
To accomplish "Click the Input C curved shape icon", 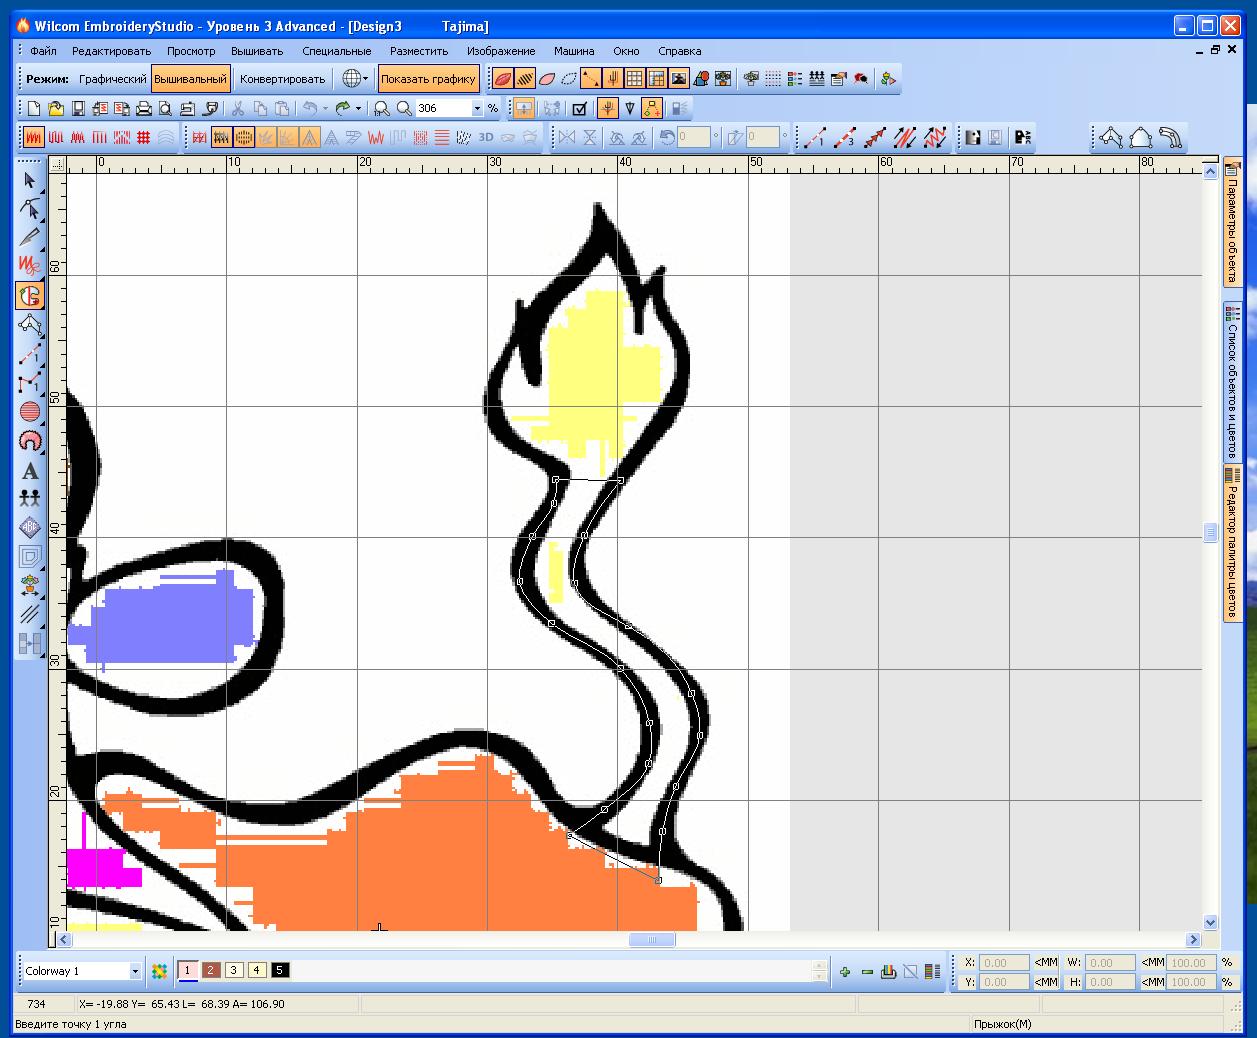I will pyautogui.click(x=1171, y=137).
